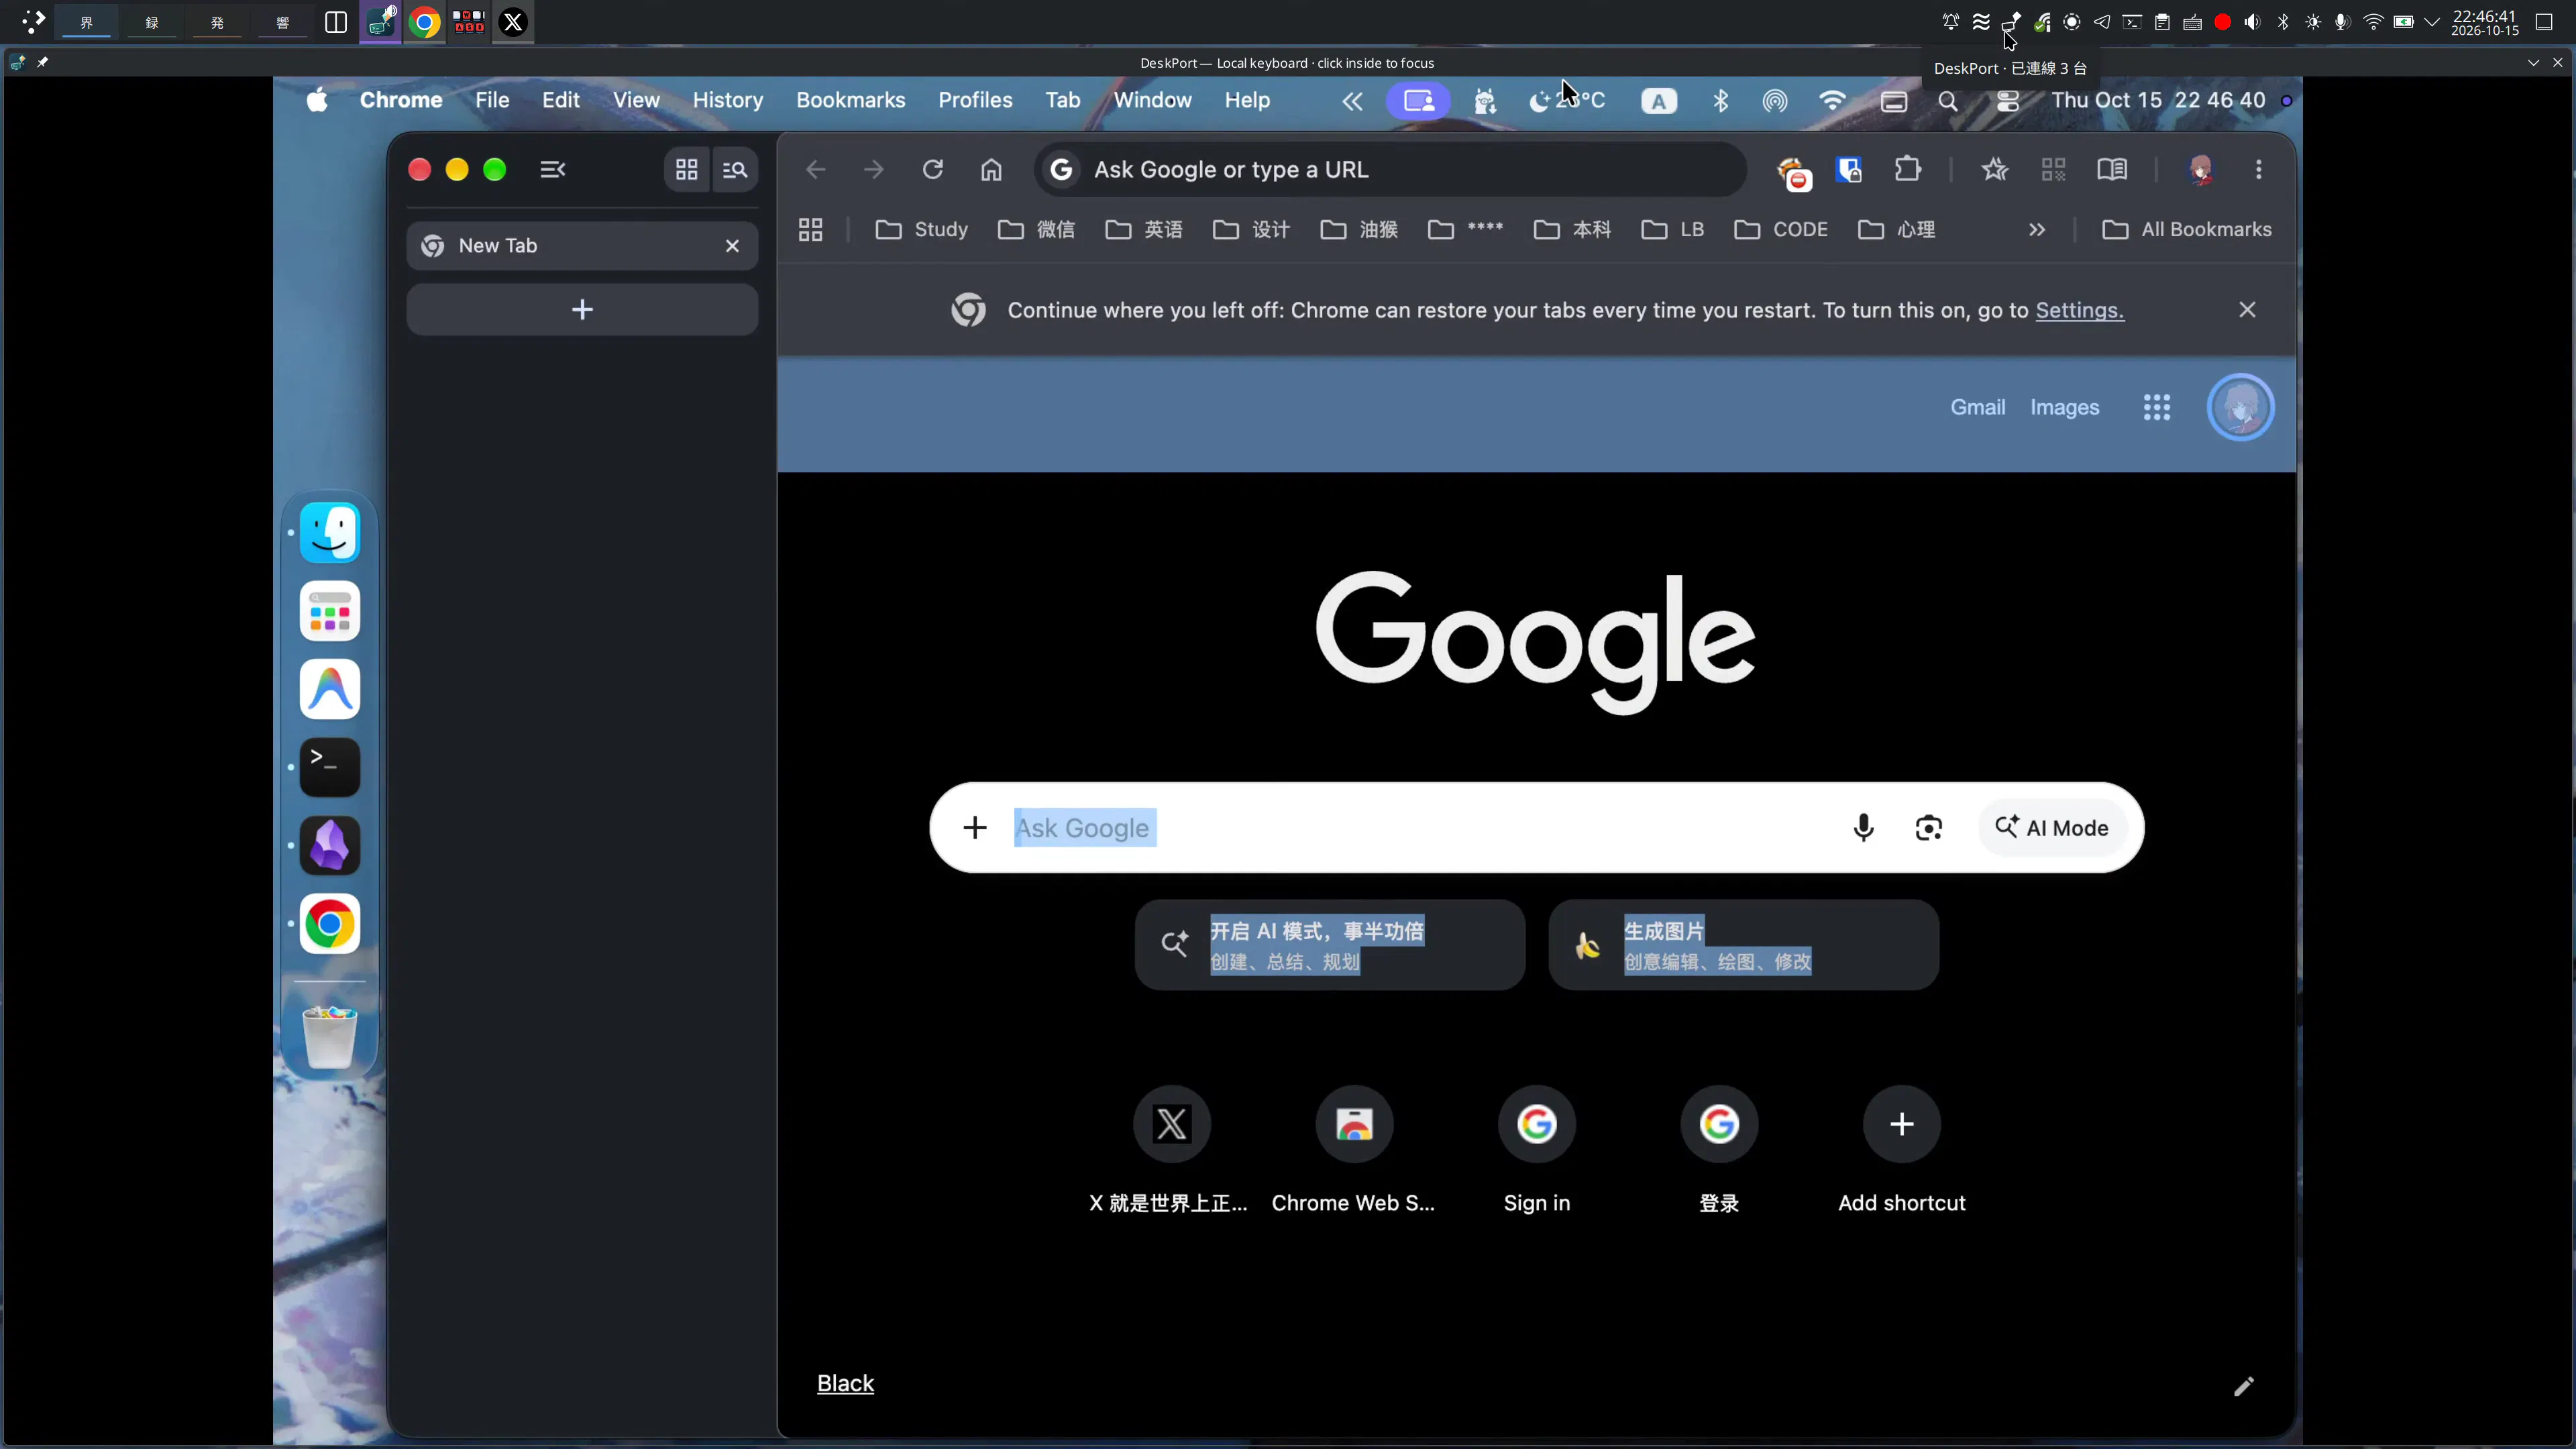Start voice search with the microphone
2576x1449 pixels.
[x=1863, y=827]
